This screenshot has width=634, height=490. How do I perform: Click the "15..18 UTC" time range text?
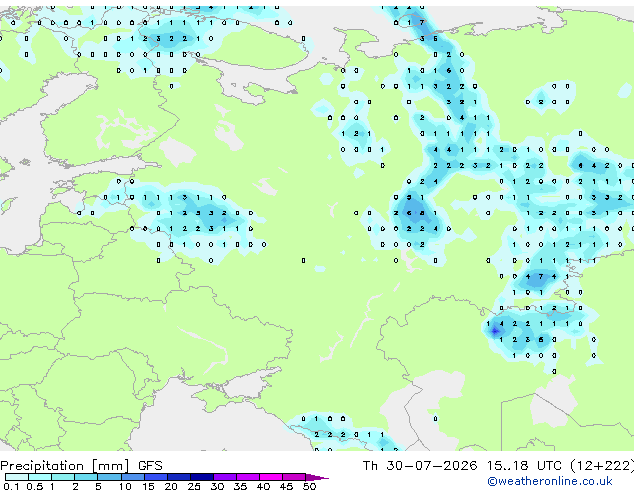tap(524, 466)
